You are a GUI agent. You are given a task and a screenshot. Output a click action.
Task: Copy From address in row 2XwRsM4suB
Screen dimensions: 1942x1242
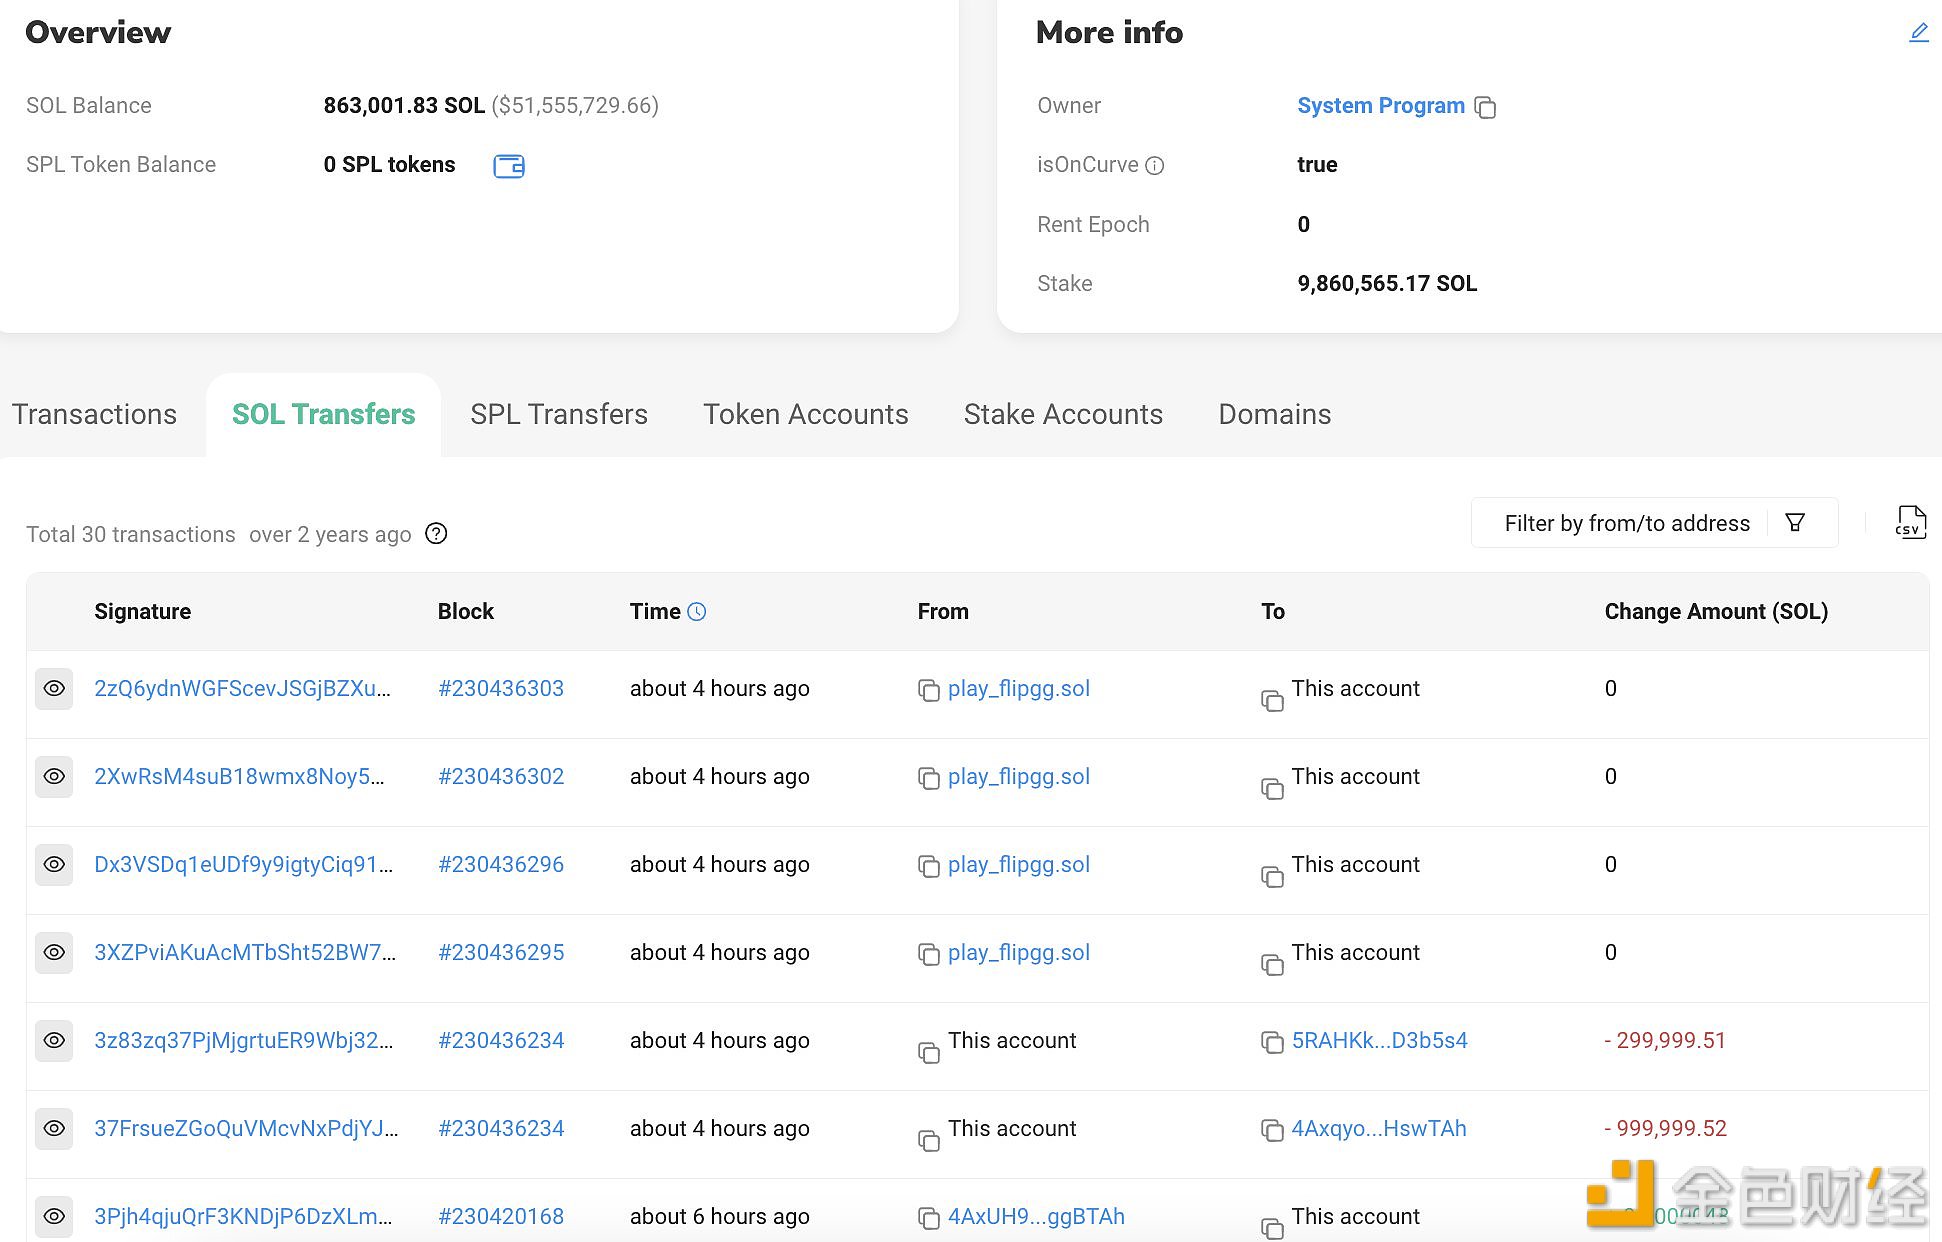click(x=929, y=778)
